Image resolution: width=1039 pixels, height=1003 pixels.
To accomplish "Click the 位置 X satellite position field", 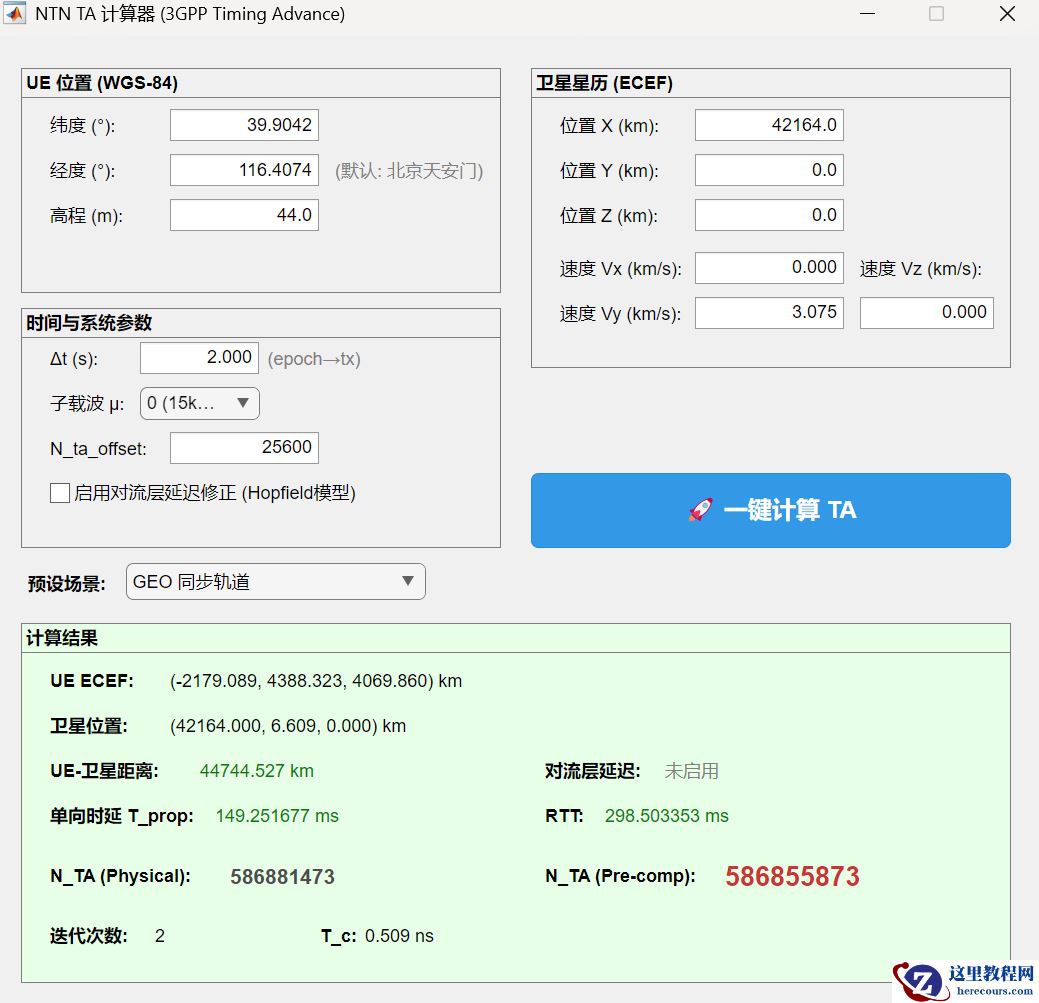I will coord(769,124).
